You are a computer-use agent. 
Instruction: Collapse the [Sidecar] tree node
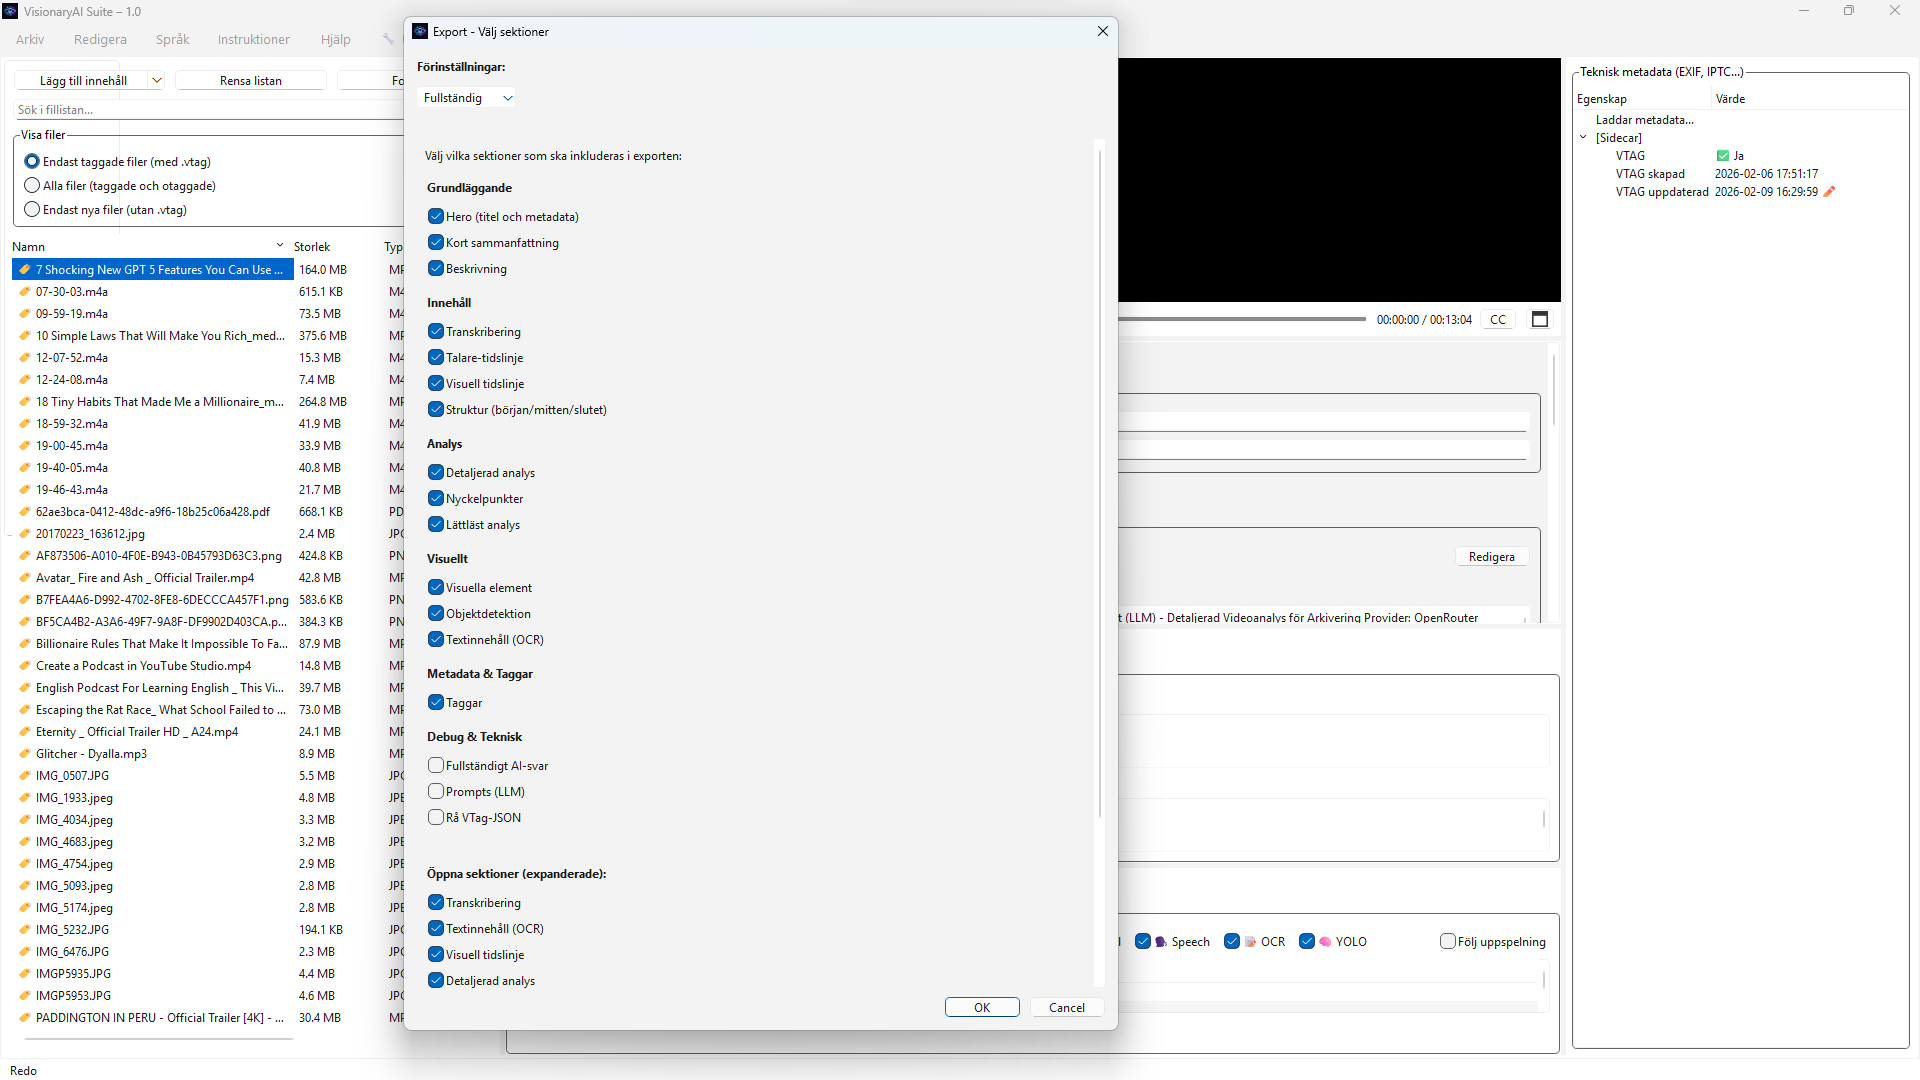(1583, 138)
